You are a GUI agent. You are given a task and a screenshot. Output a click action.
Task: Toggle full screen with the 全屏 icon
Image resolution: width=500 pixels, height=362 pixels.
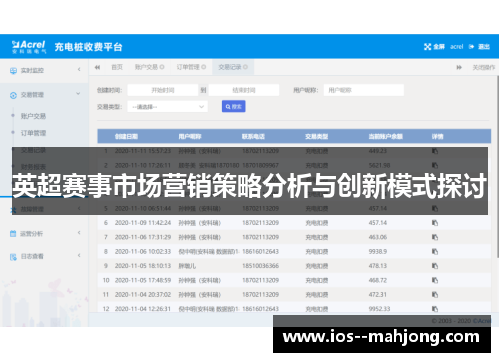427,47
